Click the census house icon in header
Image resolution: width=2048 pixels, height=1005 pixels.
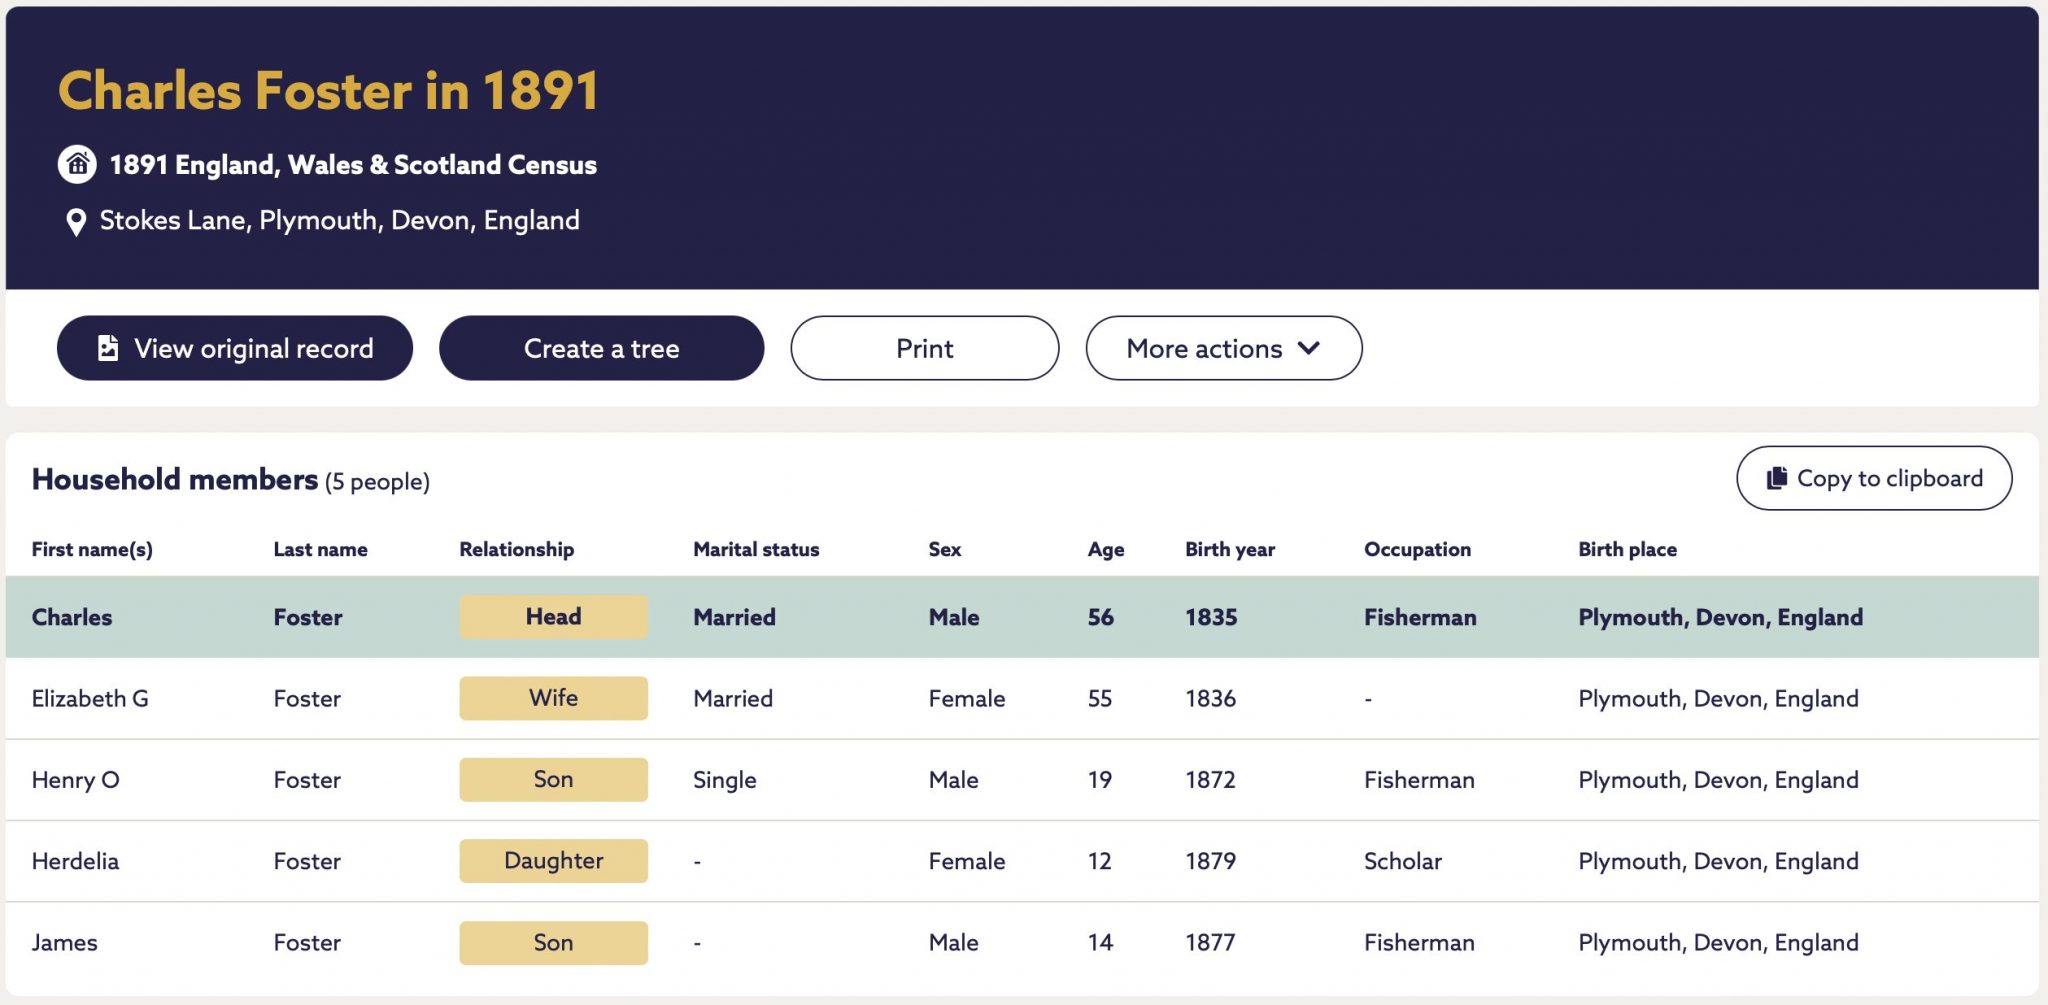pos(77,164)
